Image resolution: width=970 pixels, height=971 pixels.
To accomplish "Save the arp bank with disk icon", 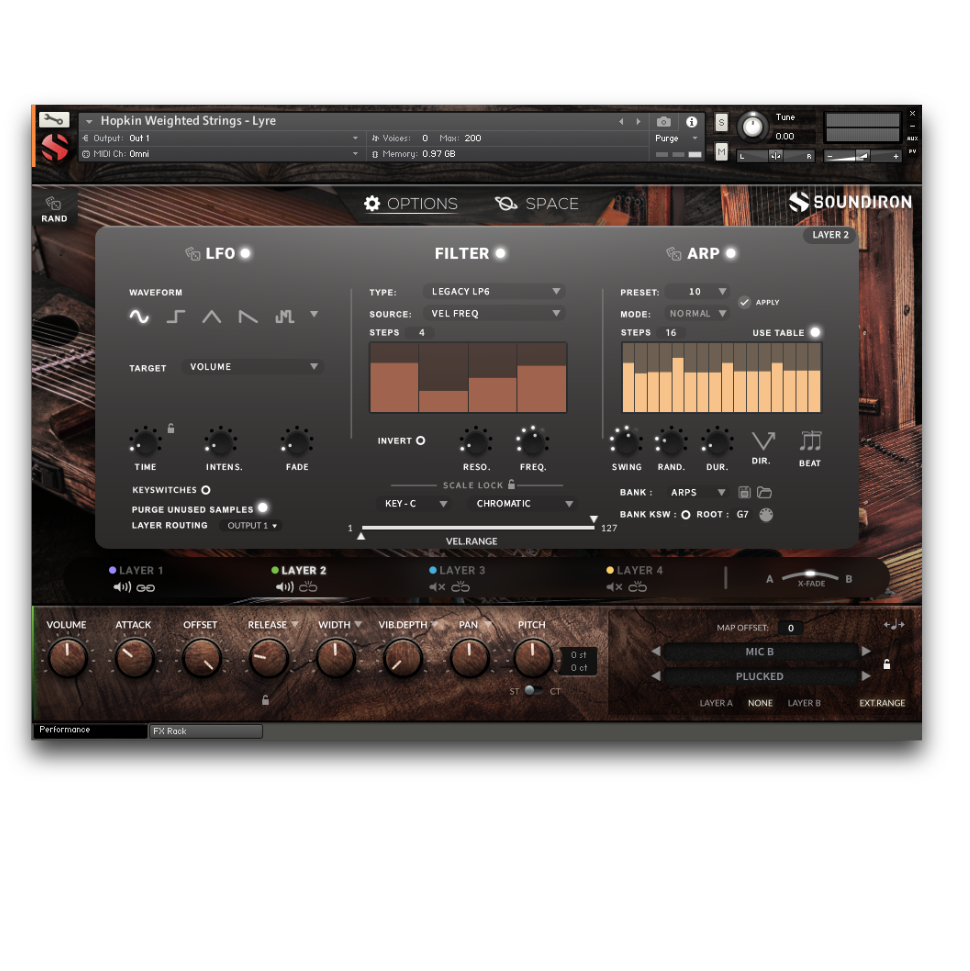I will (x=745, y=492).
